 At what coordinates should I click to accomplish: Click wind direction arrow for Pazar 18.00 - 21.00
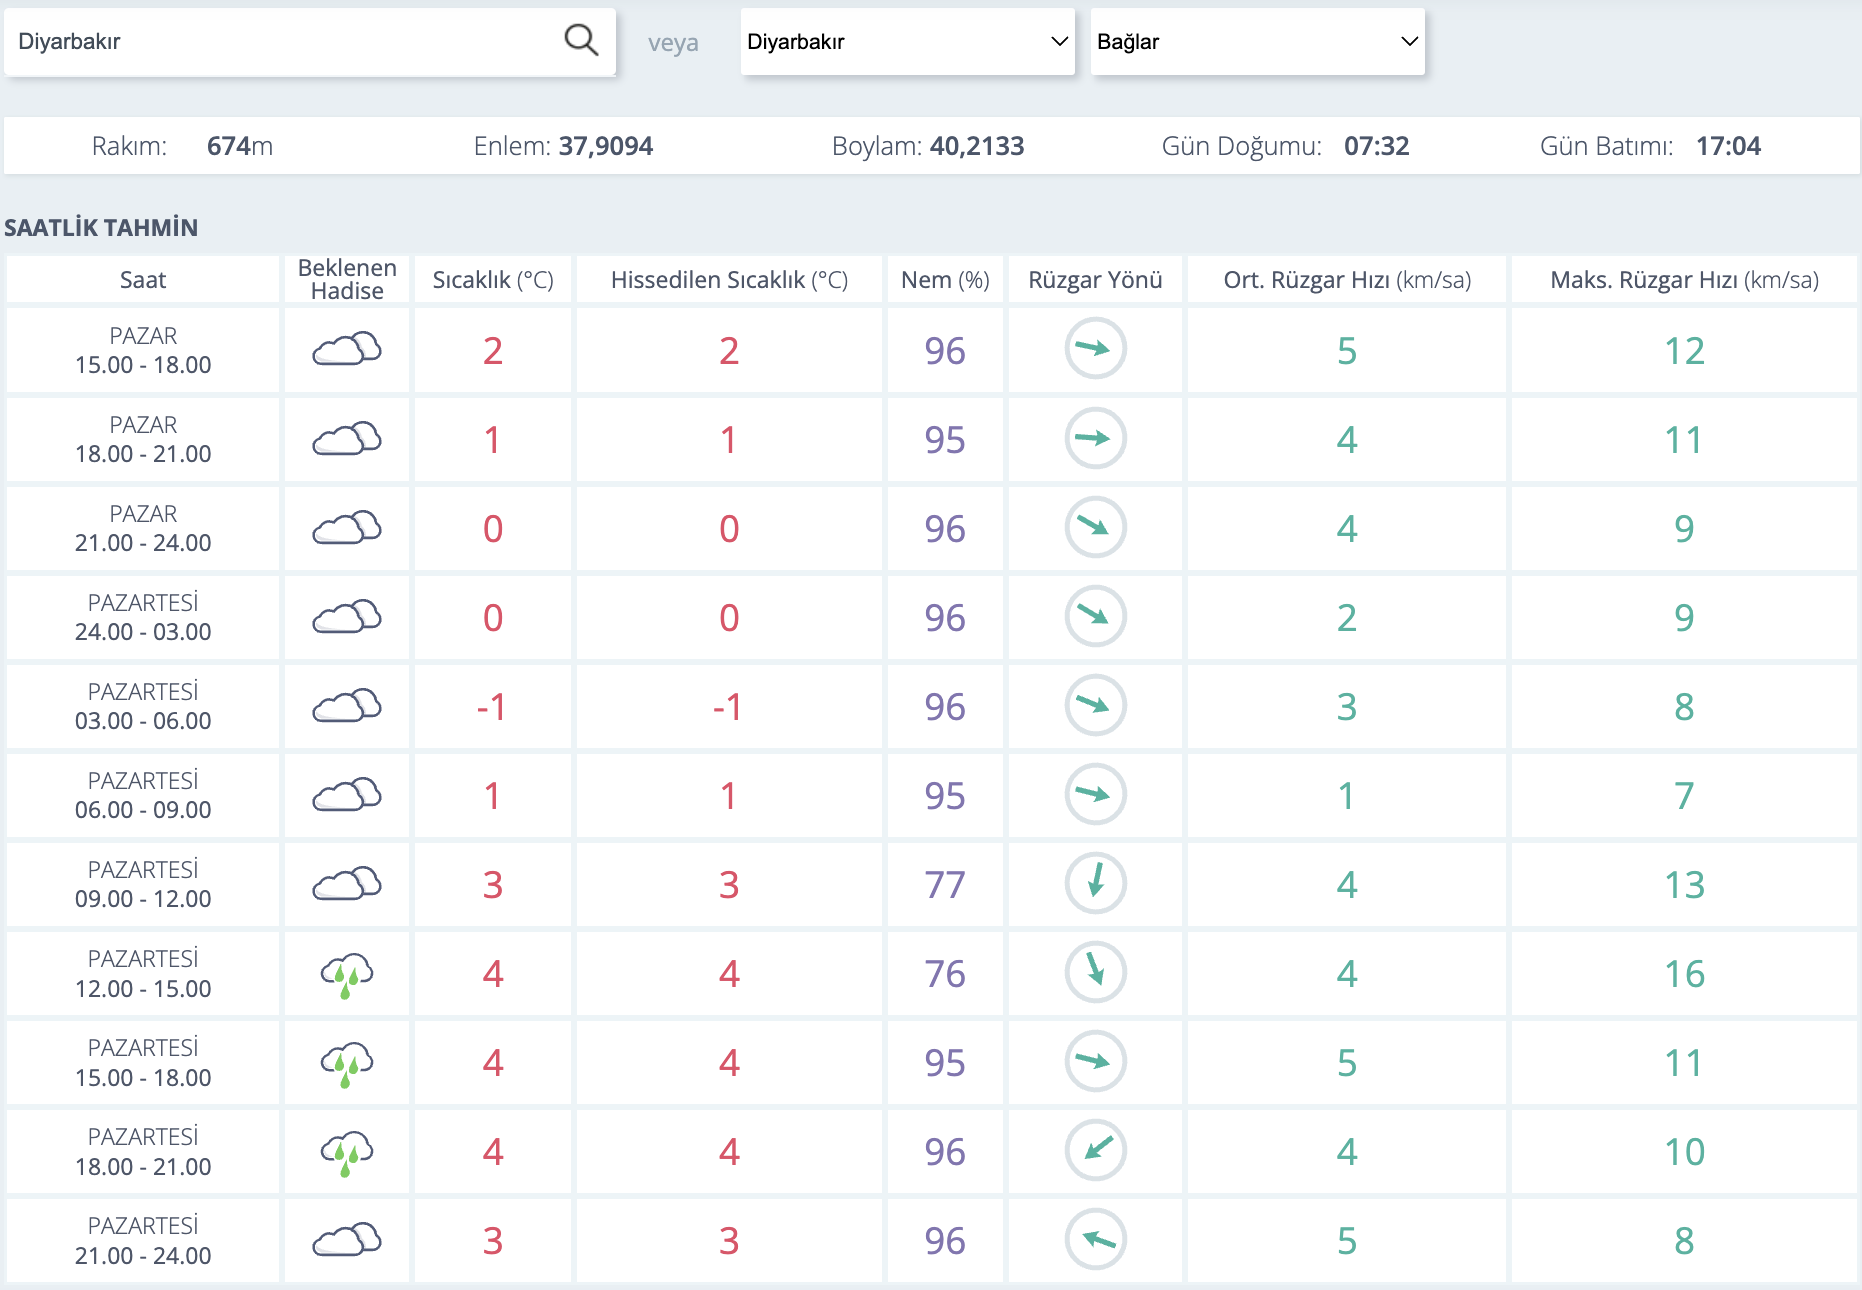1095,438
